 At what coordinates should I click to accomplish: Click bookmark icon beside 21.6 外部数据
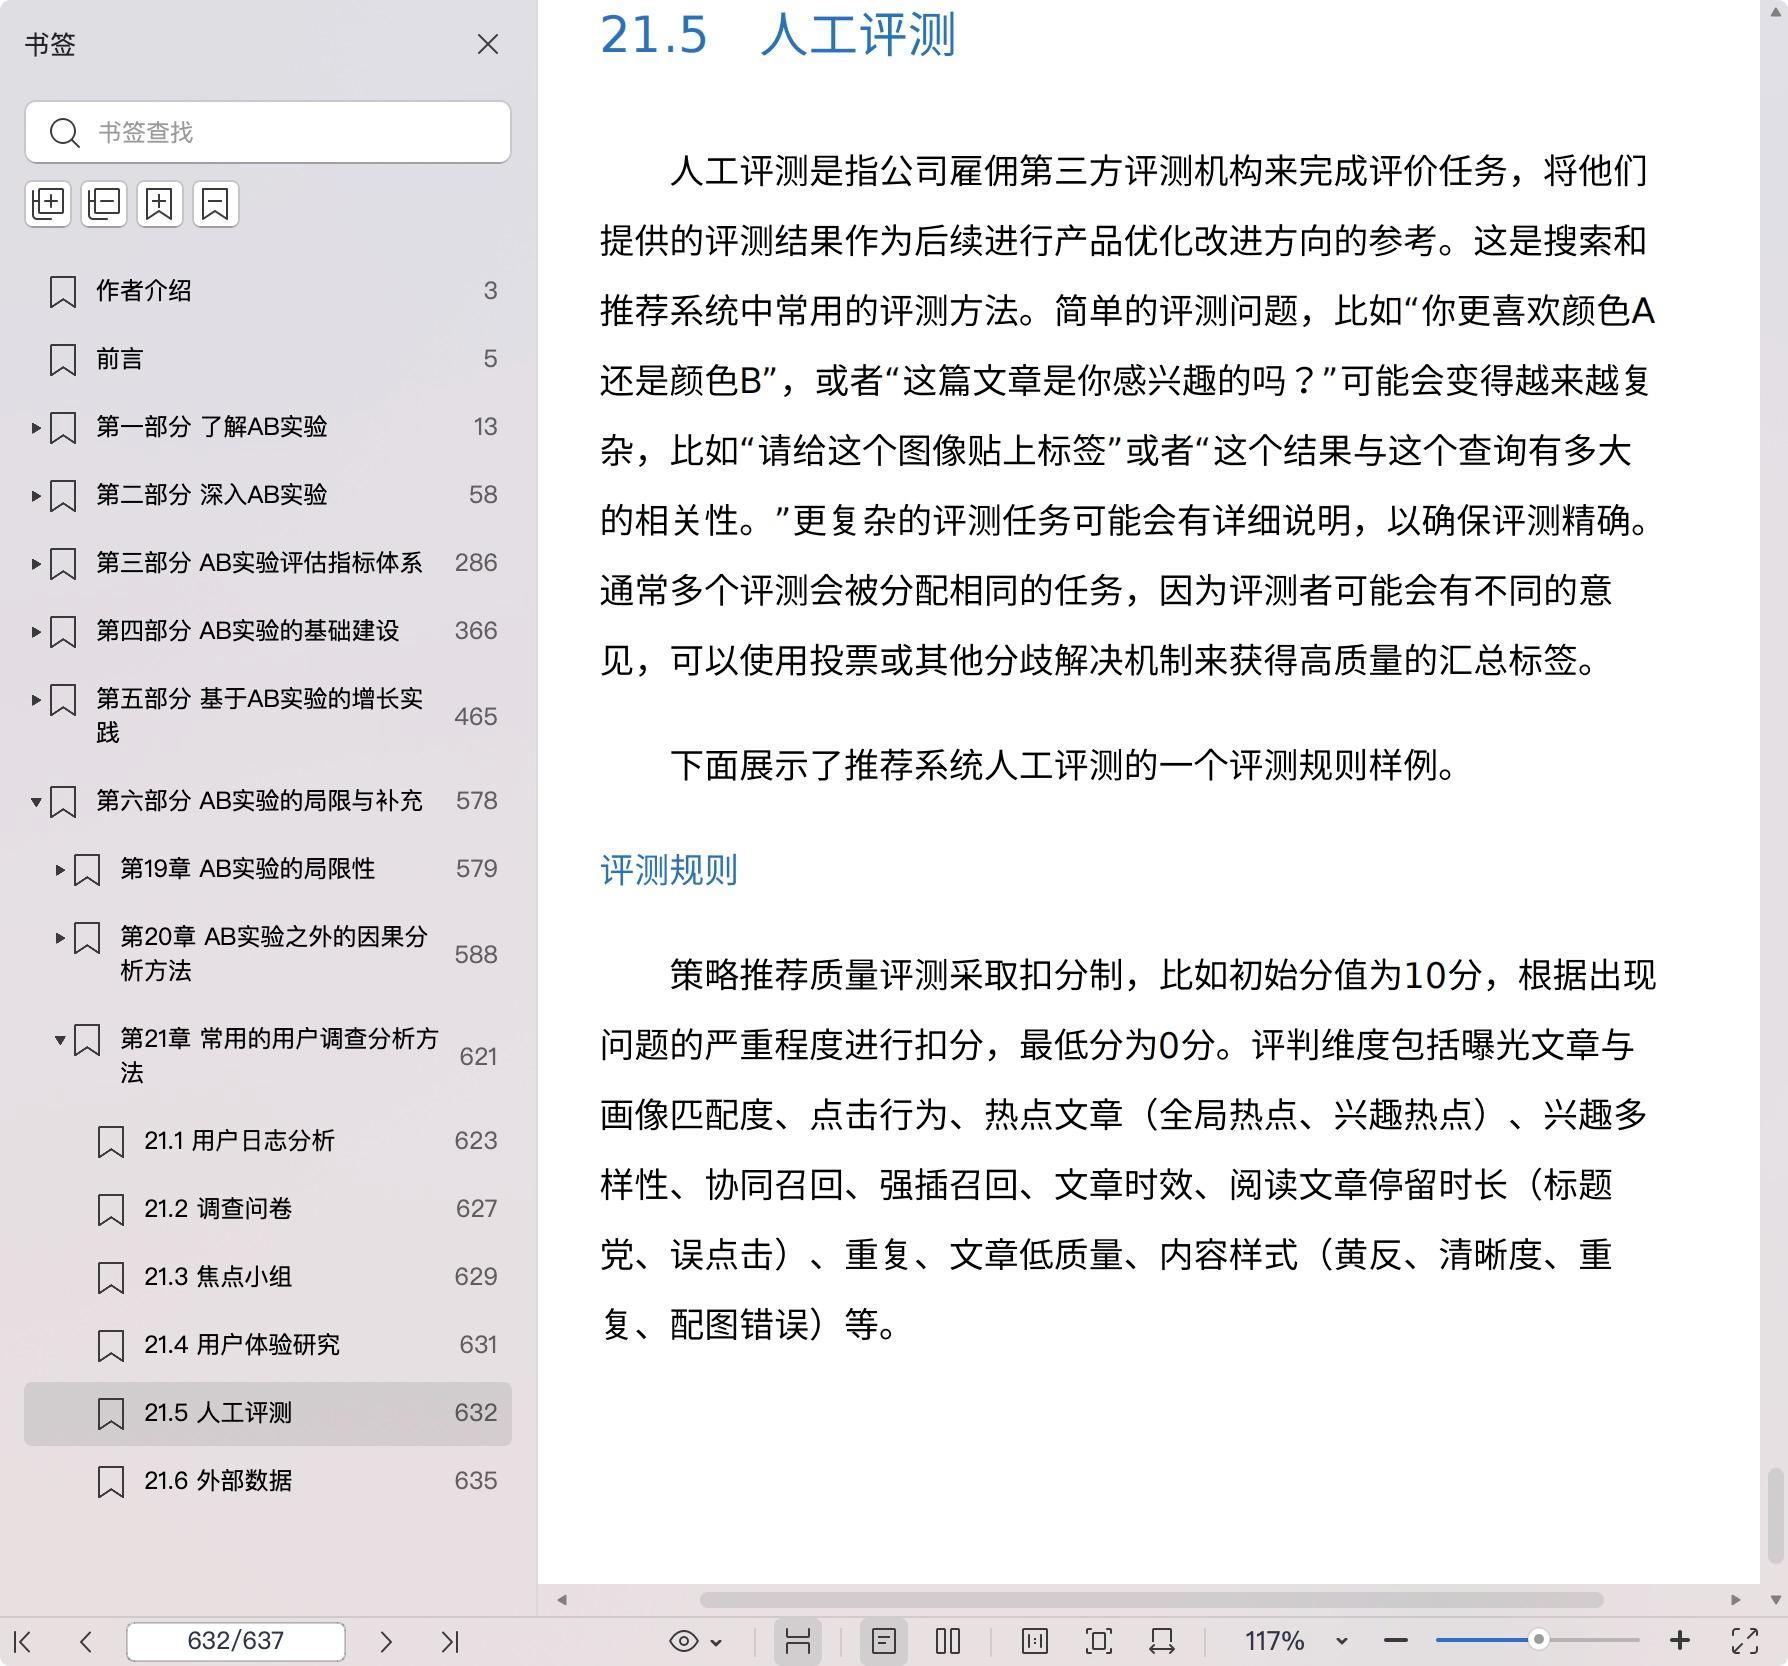(110, 1482)
